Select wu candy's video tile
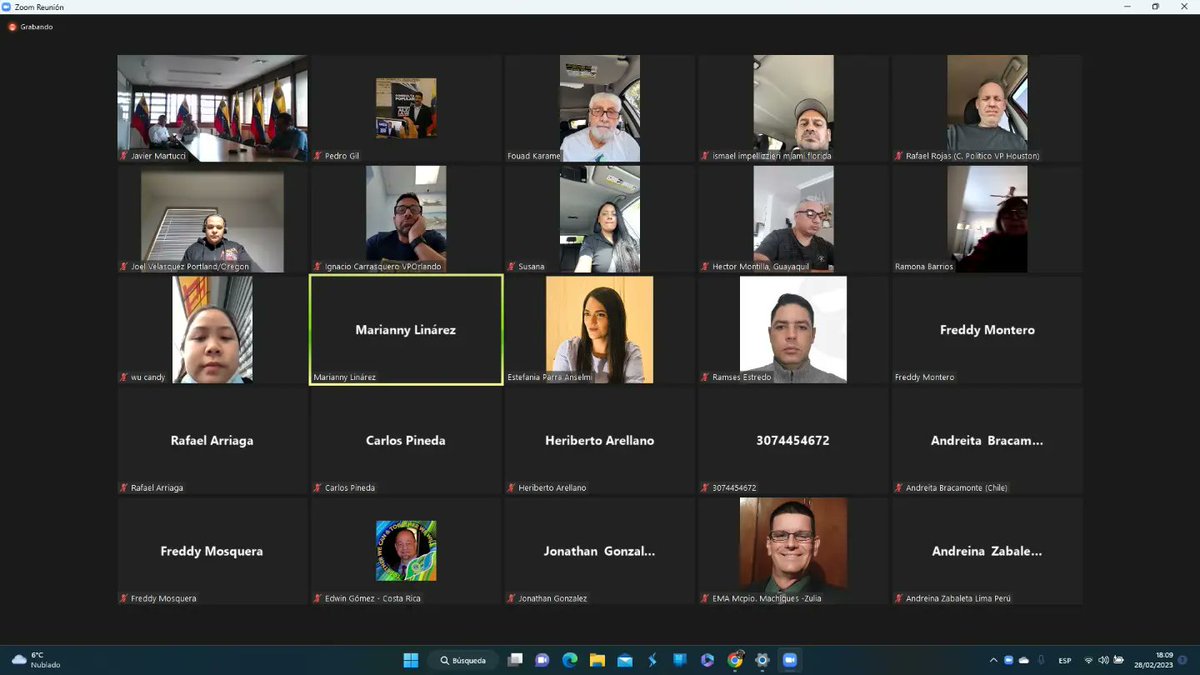The height and width of the screenshot is (675, 1200). tap(212, 330)
